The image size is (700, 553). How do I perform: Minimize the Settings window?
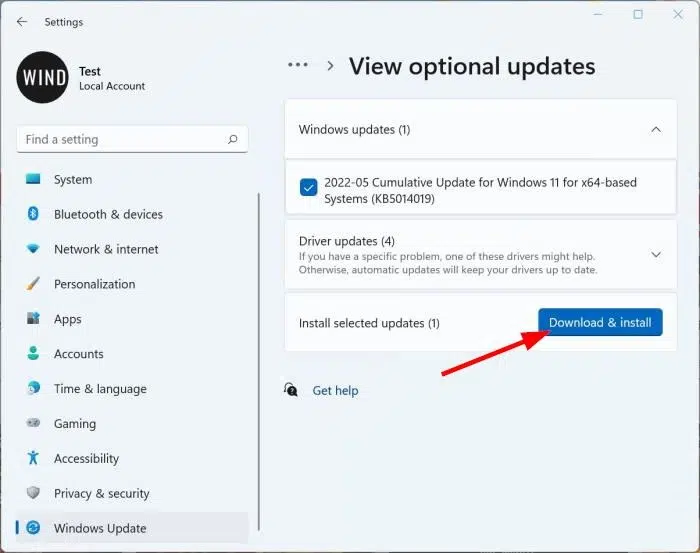598,14
